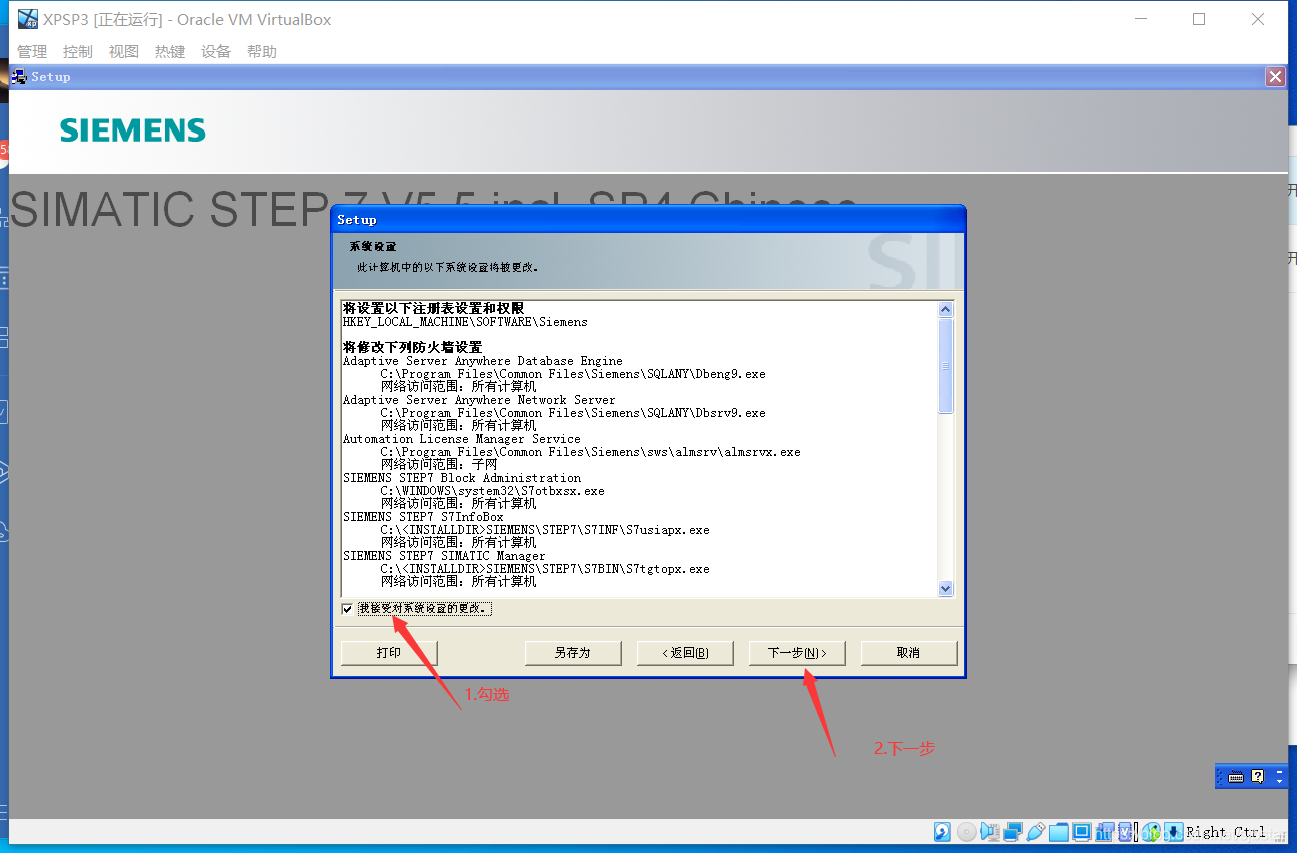
Task: Click the S7usiapx.exe path line
Action: point(545,530)
